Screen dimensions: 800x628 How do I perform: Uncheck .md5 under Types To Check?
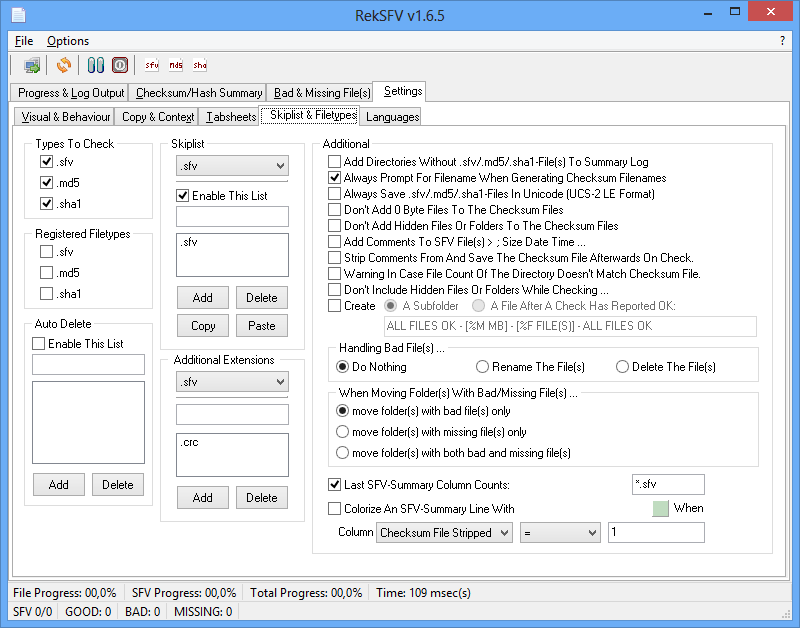click(46, 183)
